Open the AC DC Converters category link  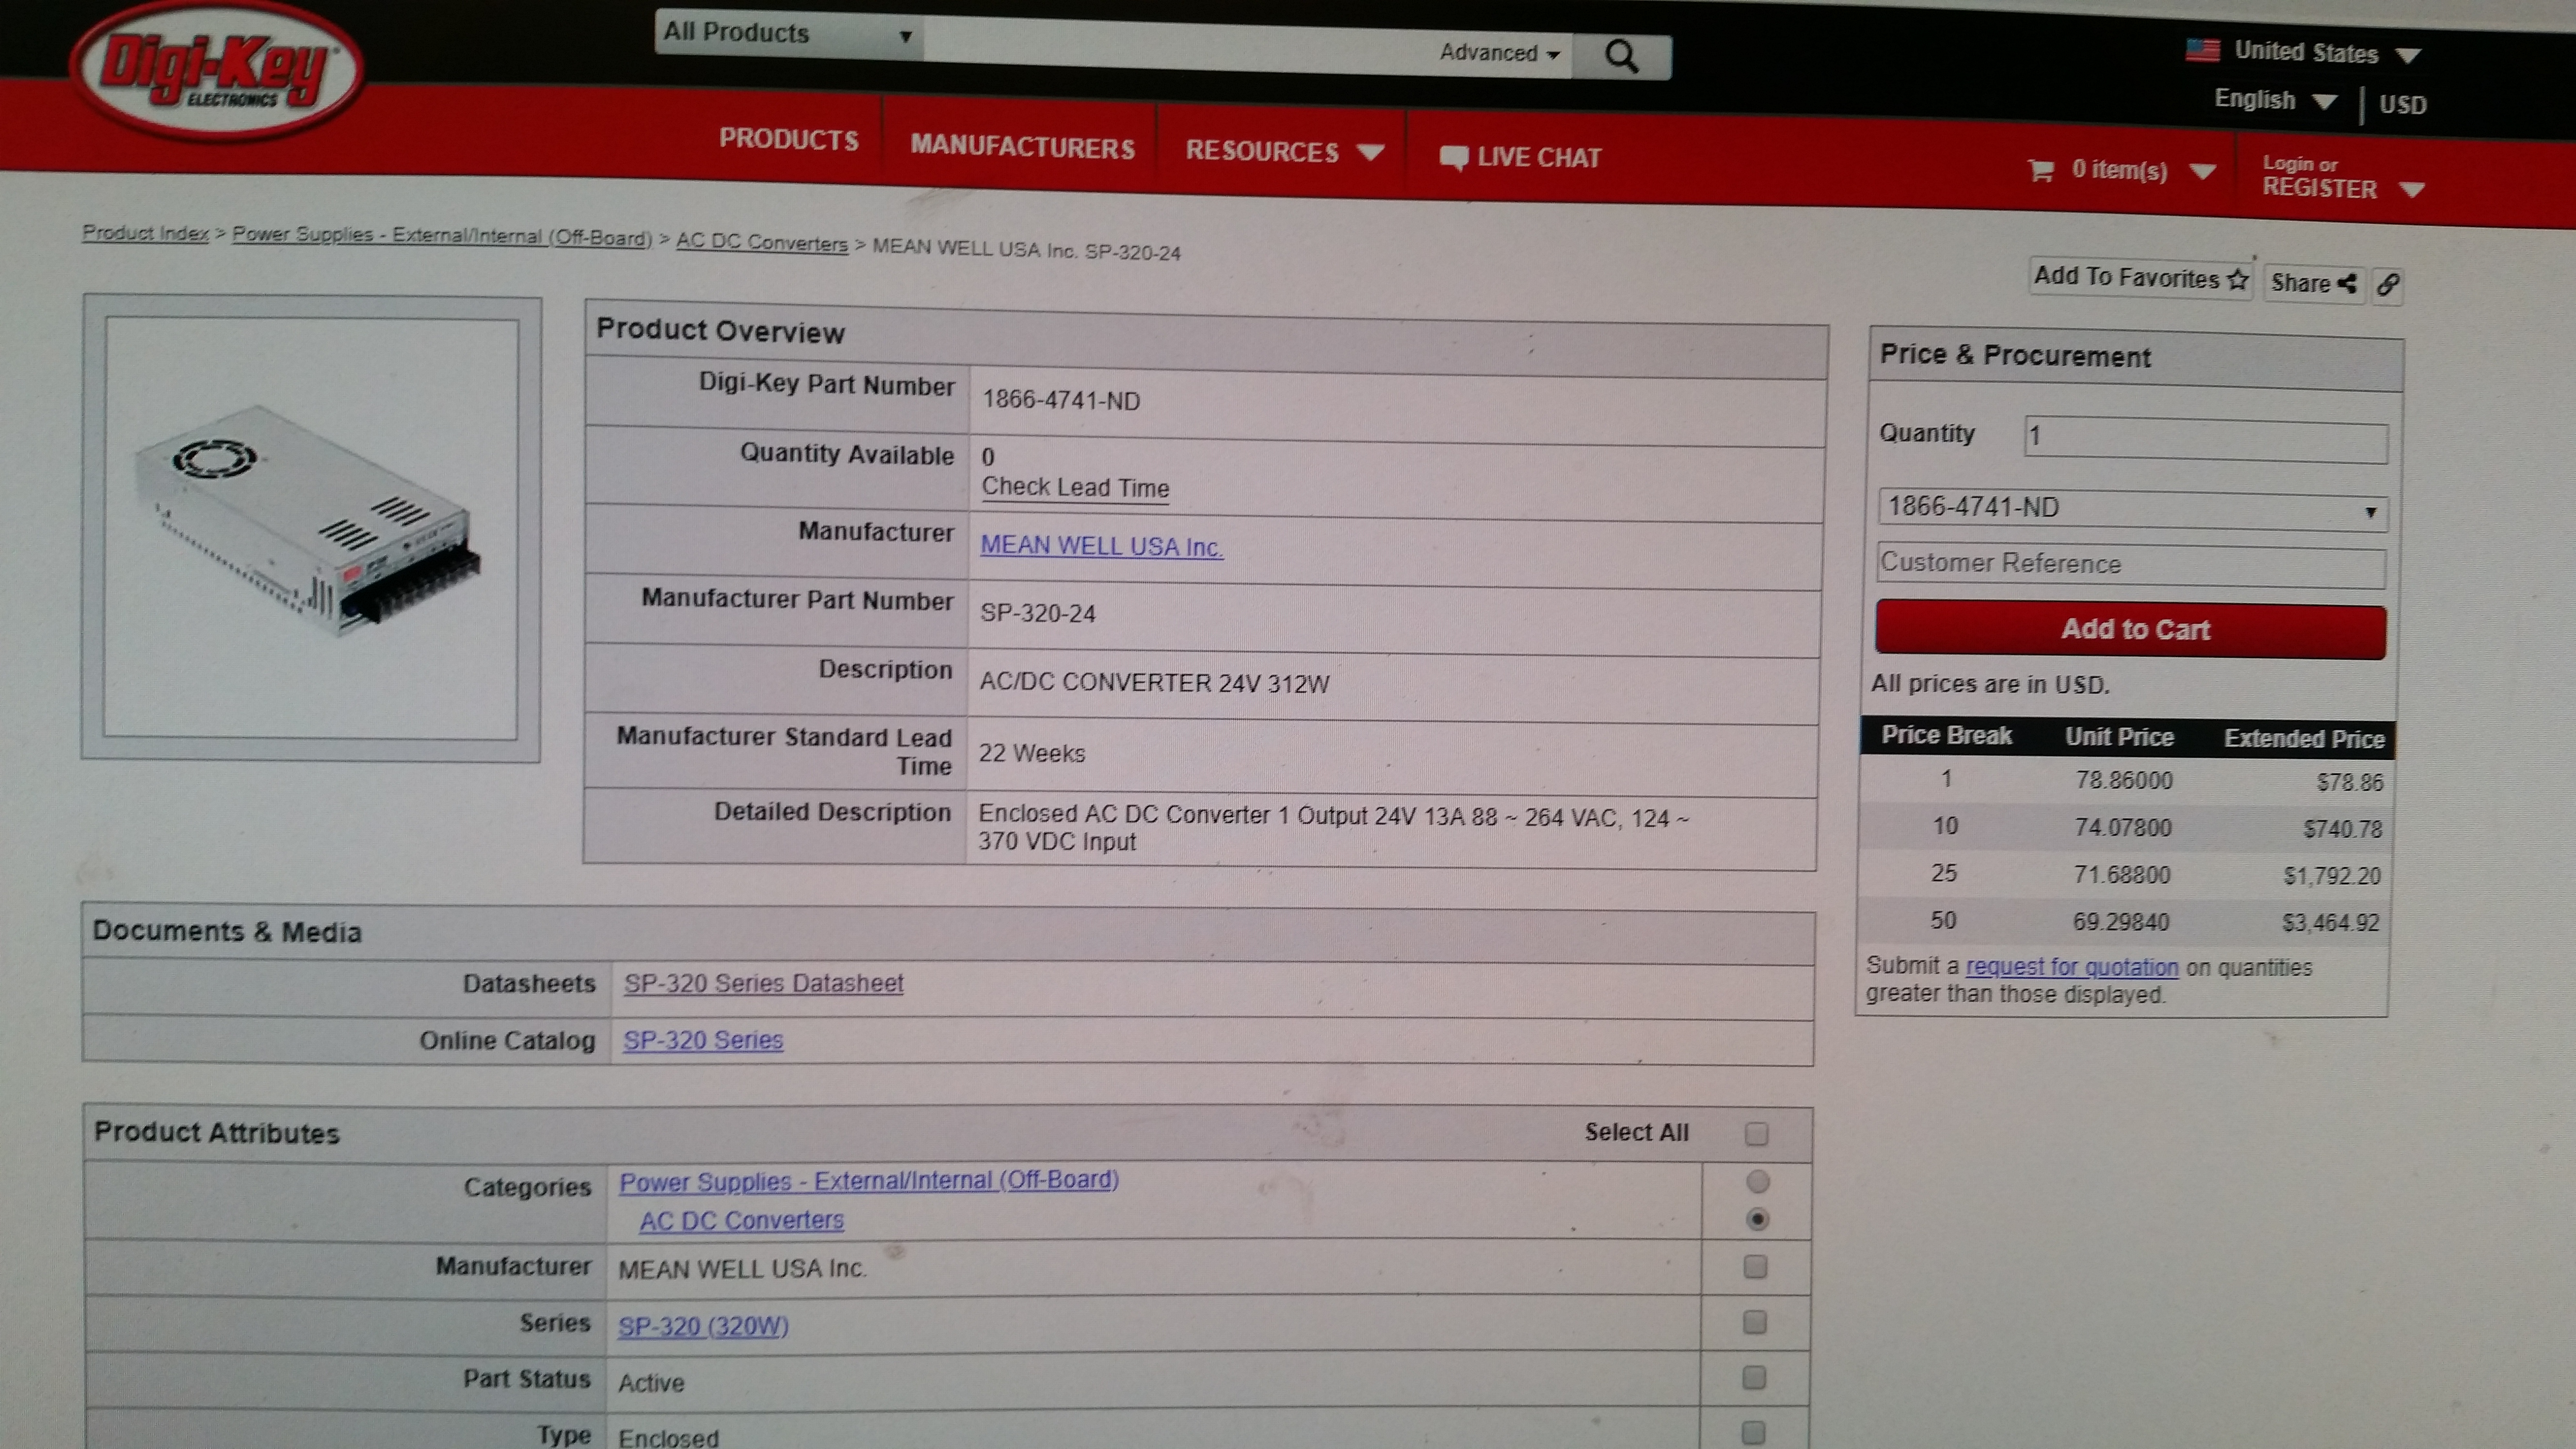point(741,1221)
